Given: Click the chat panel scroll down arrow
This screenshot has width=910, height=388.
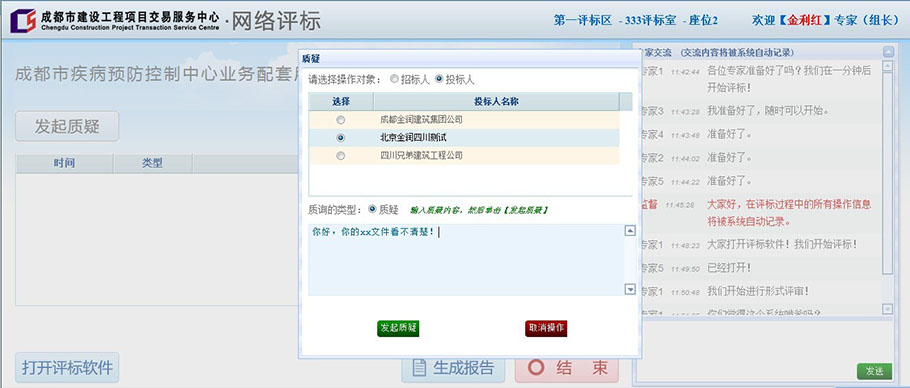Looking at the screenshot, I should tap(887, 309).
